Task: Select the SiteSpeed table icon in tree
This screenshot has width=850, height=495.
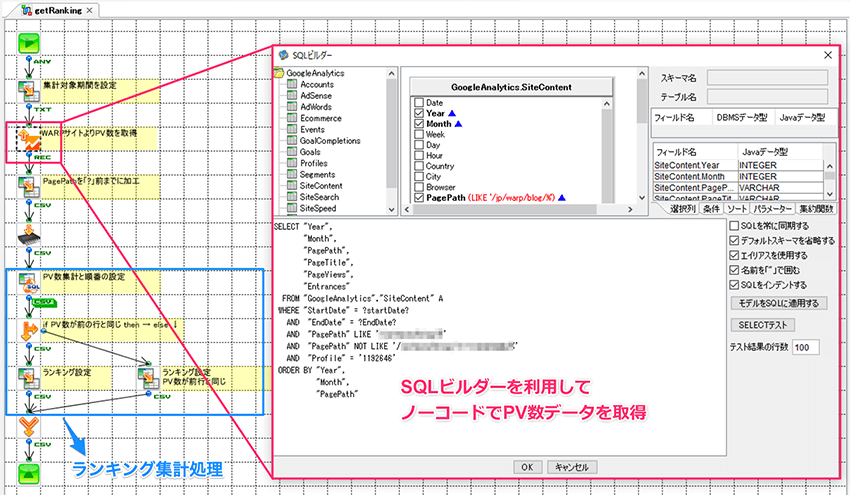Action: pos(292,208)
